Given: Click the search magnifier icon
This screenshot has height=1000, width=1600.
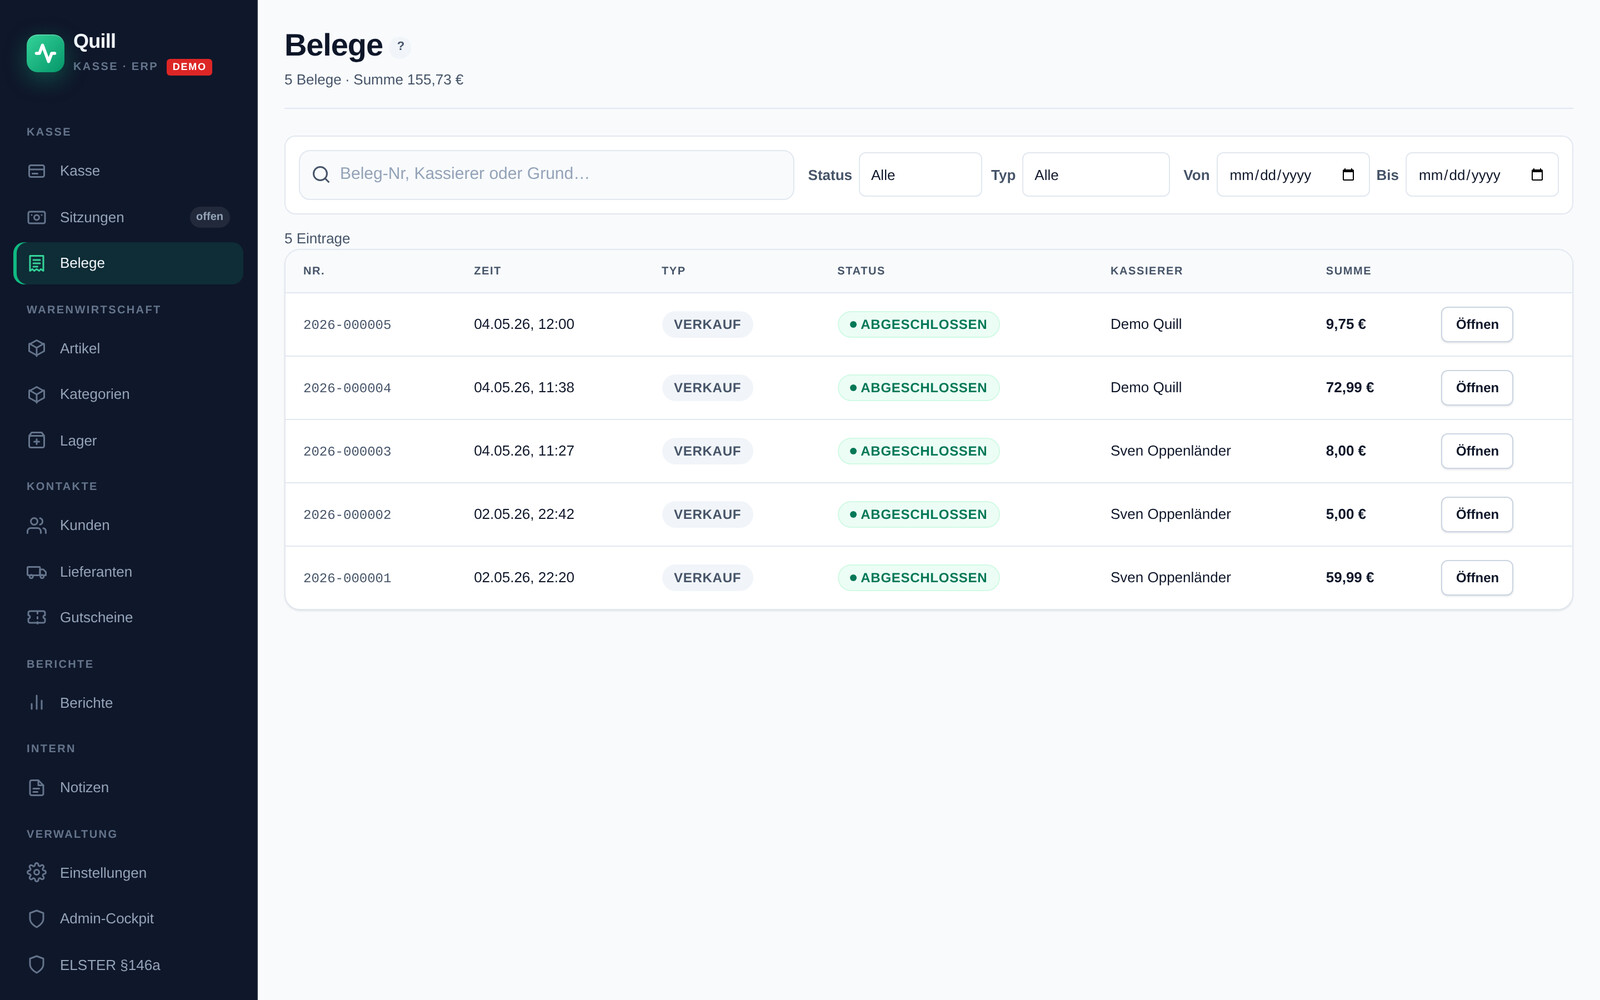Looking at the screenshot, I should tap(321, 175).
